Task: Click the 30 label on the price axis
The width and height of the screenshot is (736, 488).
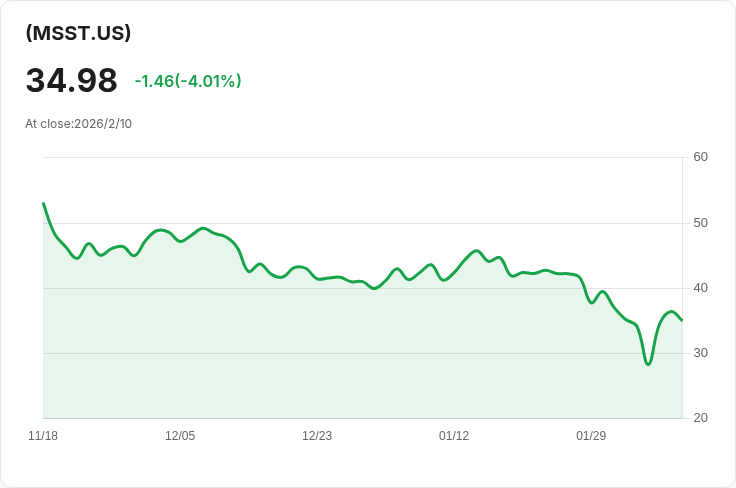Action: click(700, 353)
